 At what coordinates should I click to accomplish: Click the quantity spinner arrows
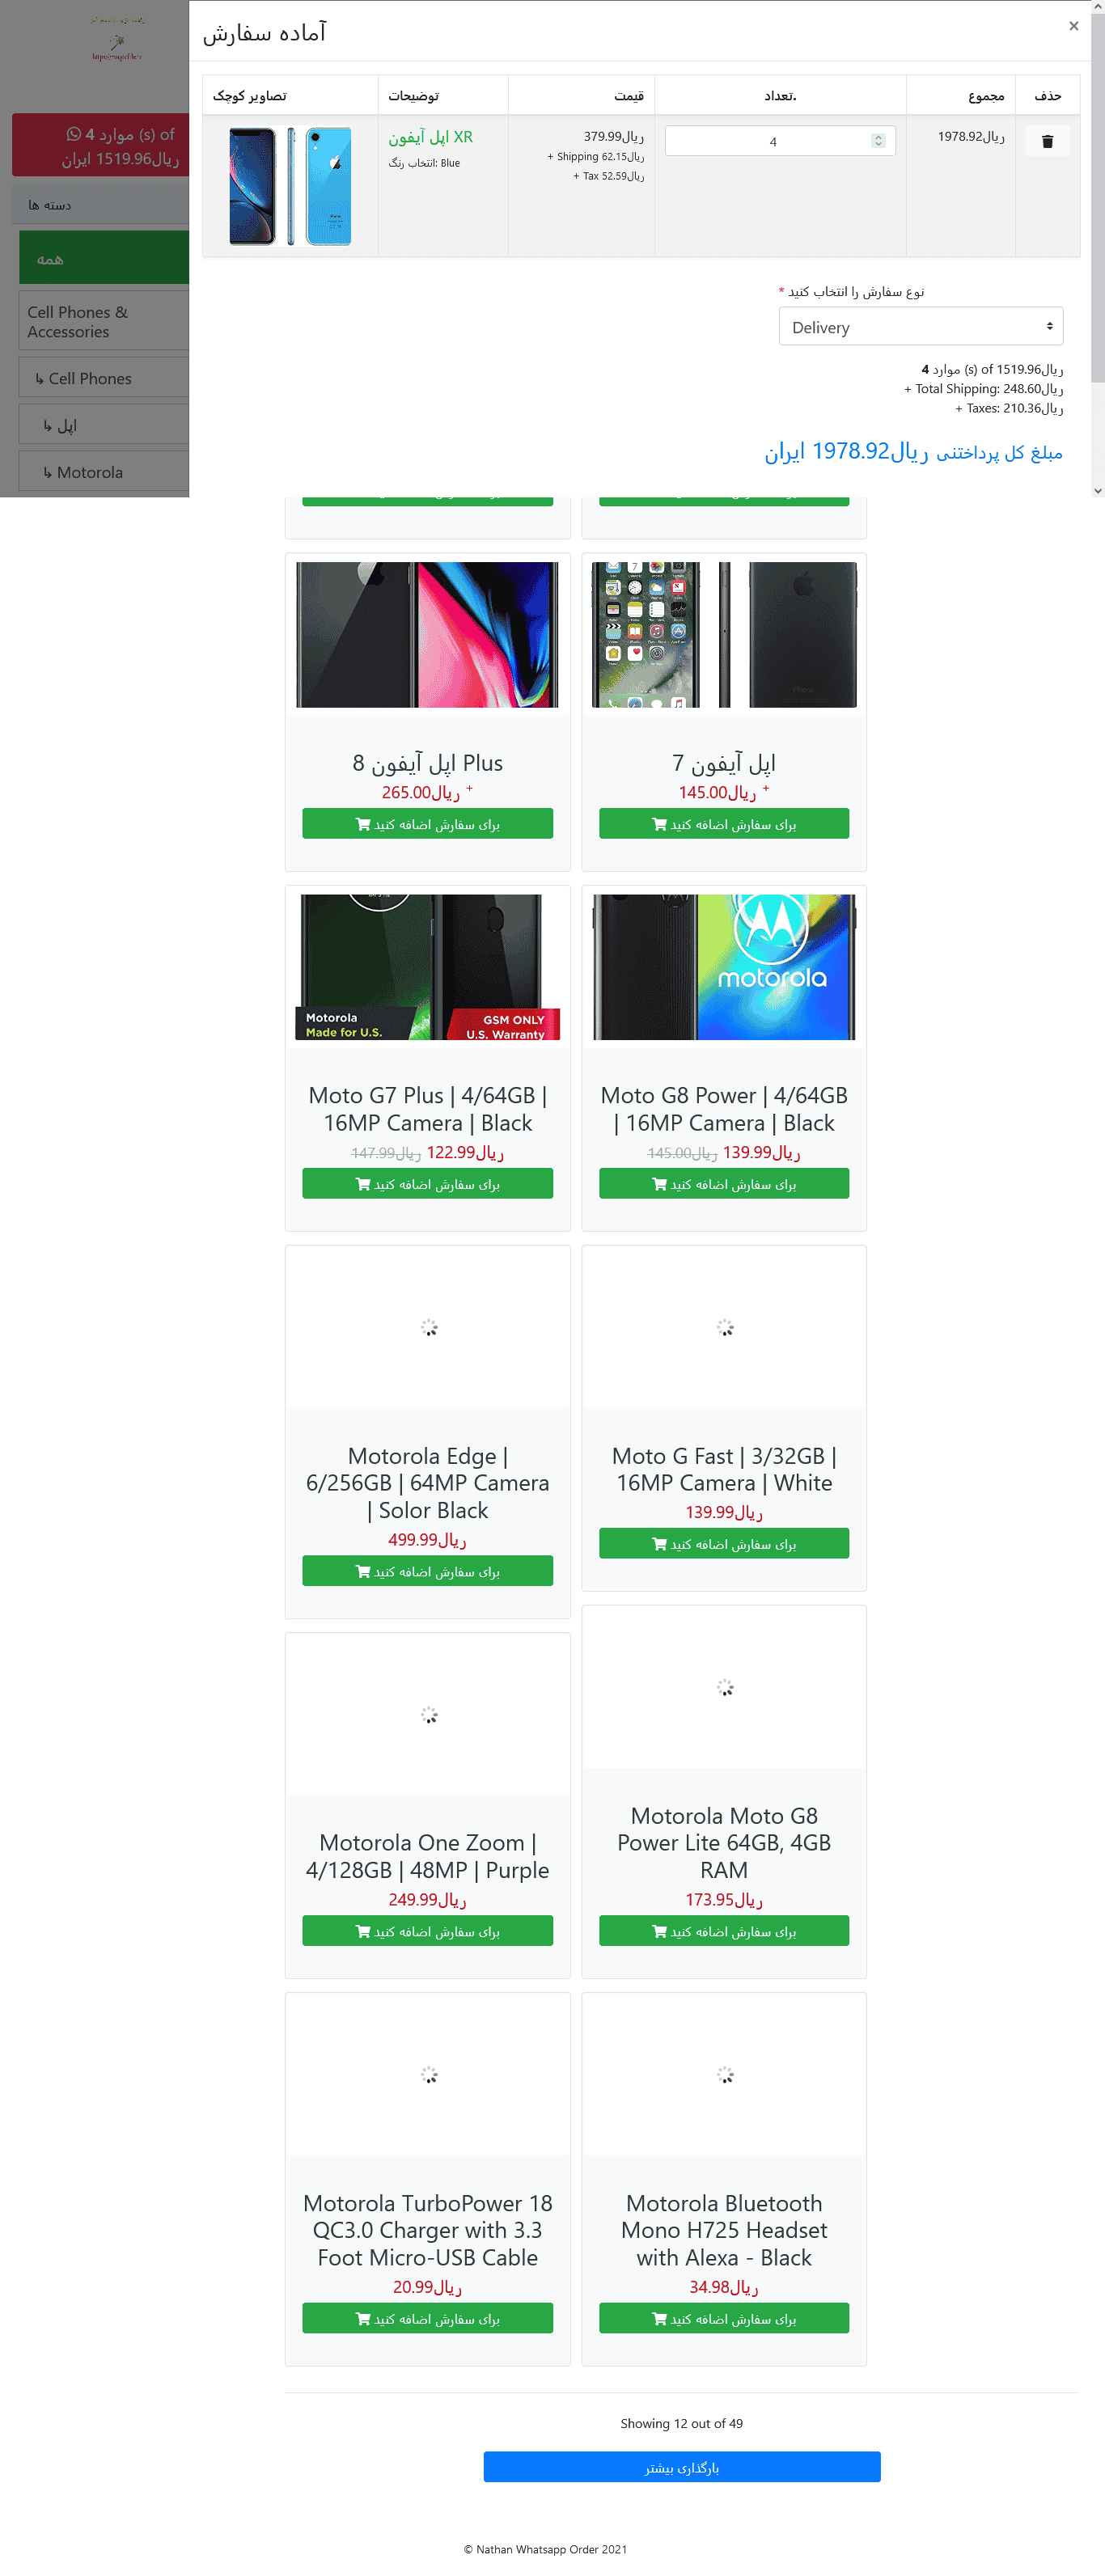pos(878,141)
